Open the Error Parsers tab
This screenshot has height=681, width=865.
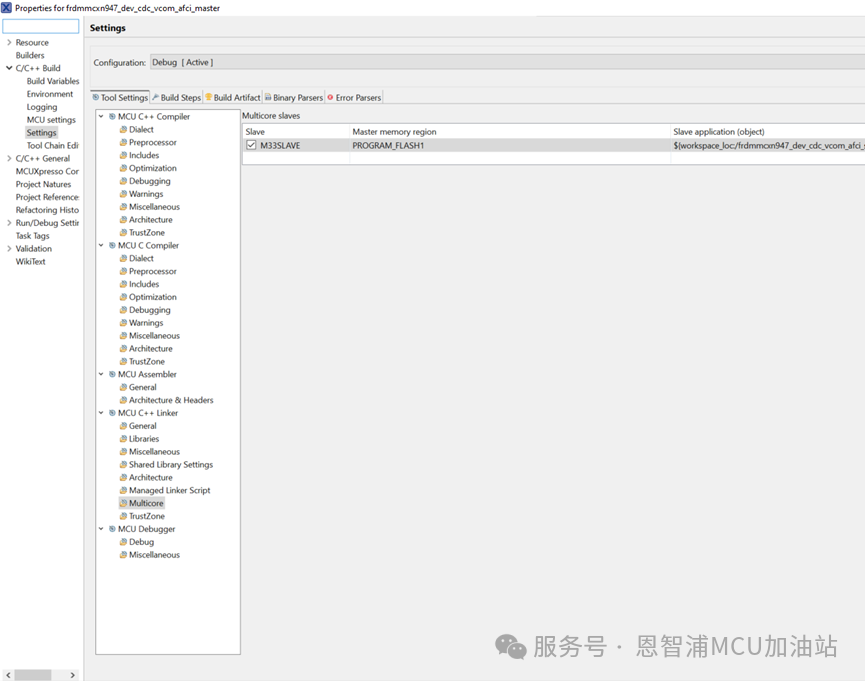pyautogui.click(x=354, y=98)
